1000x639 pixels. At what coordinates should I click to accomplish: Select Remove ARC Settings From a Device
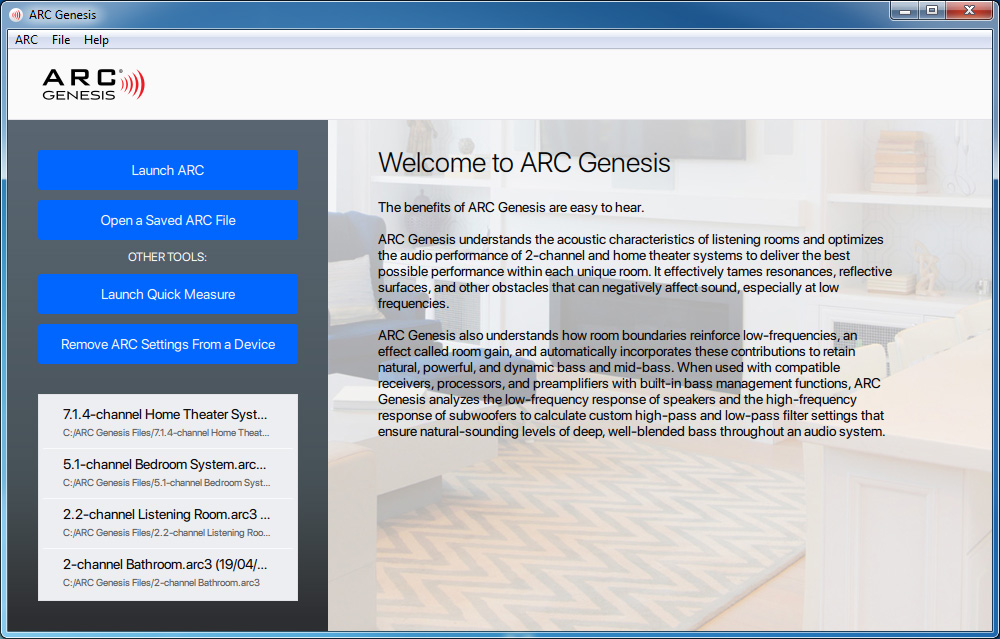168,344
